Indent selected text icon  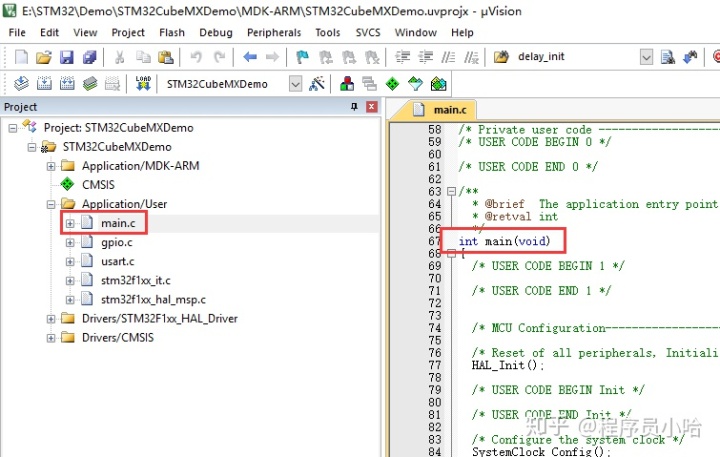tap(403, 57)
